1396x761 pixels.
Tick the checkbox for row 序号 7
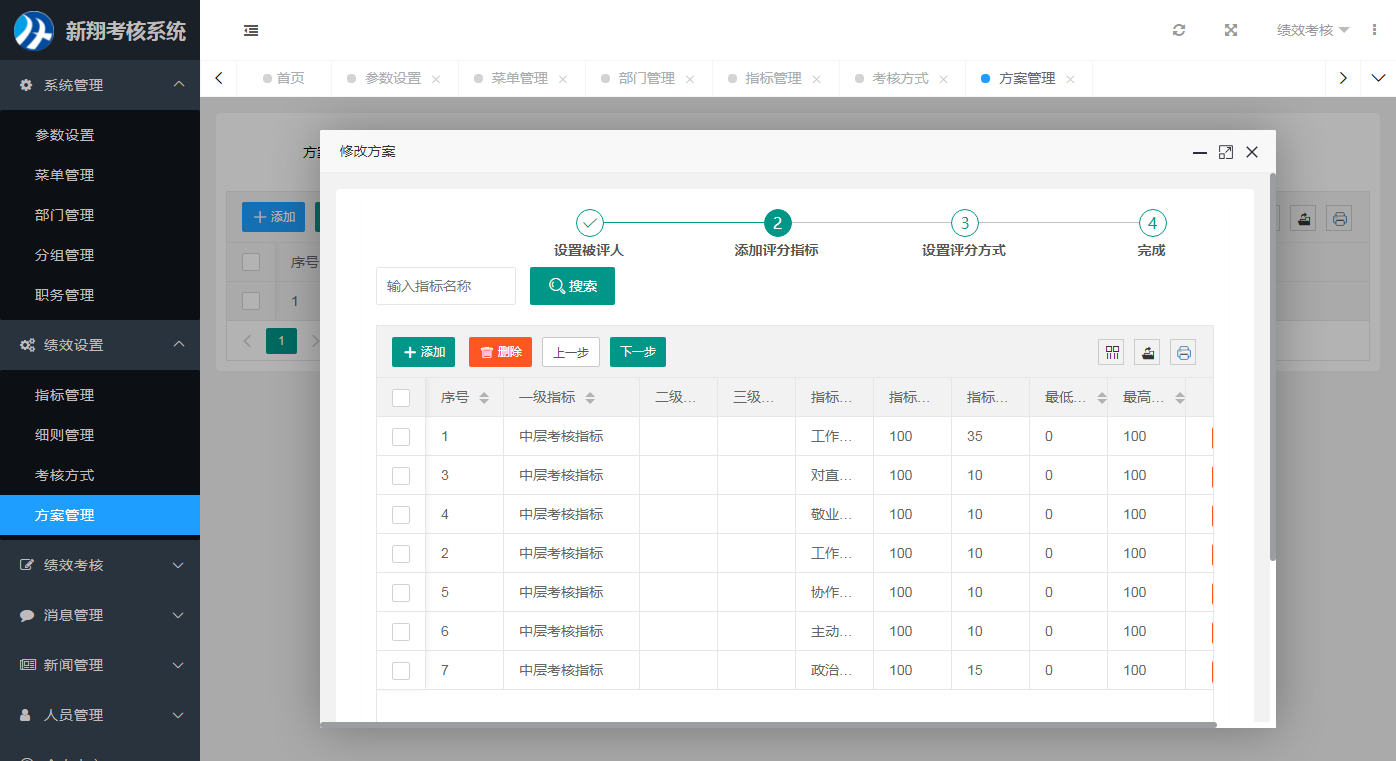click(x=401, y=671)
